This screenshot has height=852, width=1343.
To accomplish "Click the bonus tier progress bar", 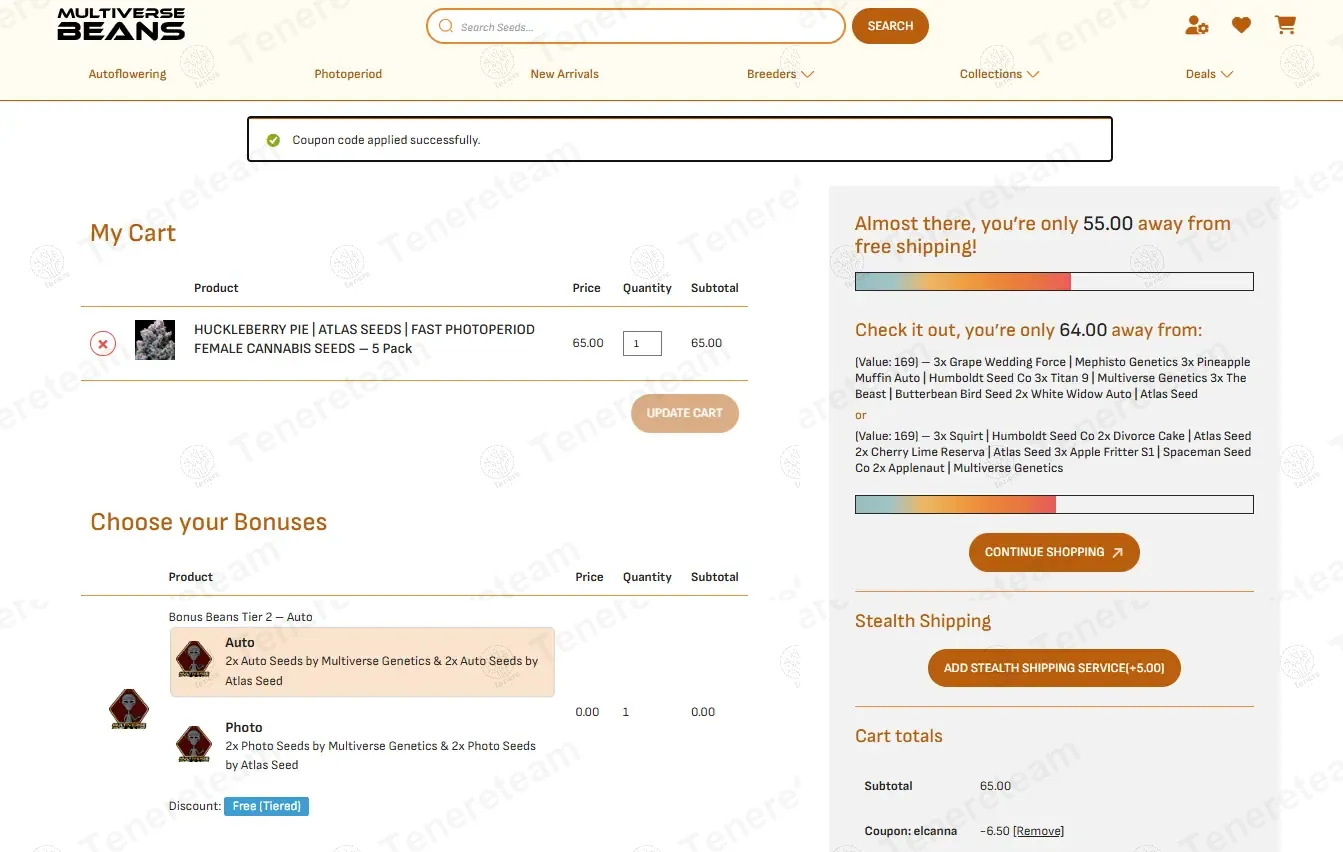I will [1054, 504].
